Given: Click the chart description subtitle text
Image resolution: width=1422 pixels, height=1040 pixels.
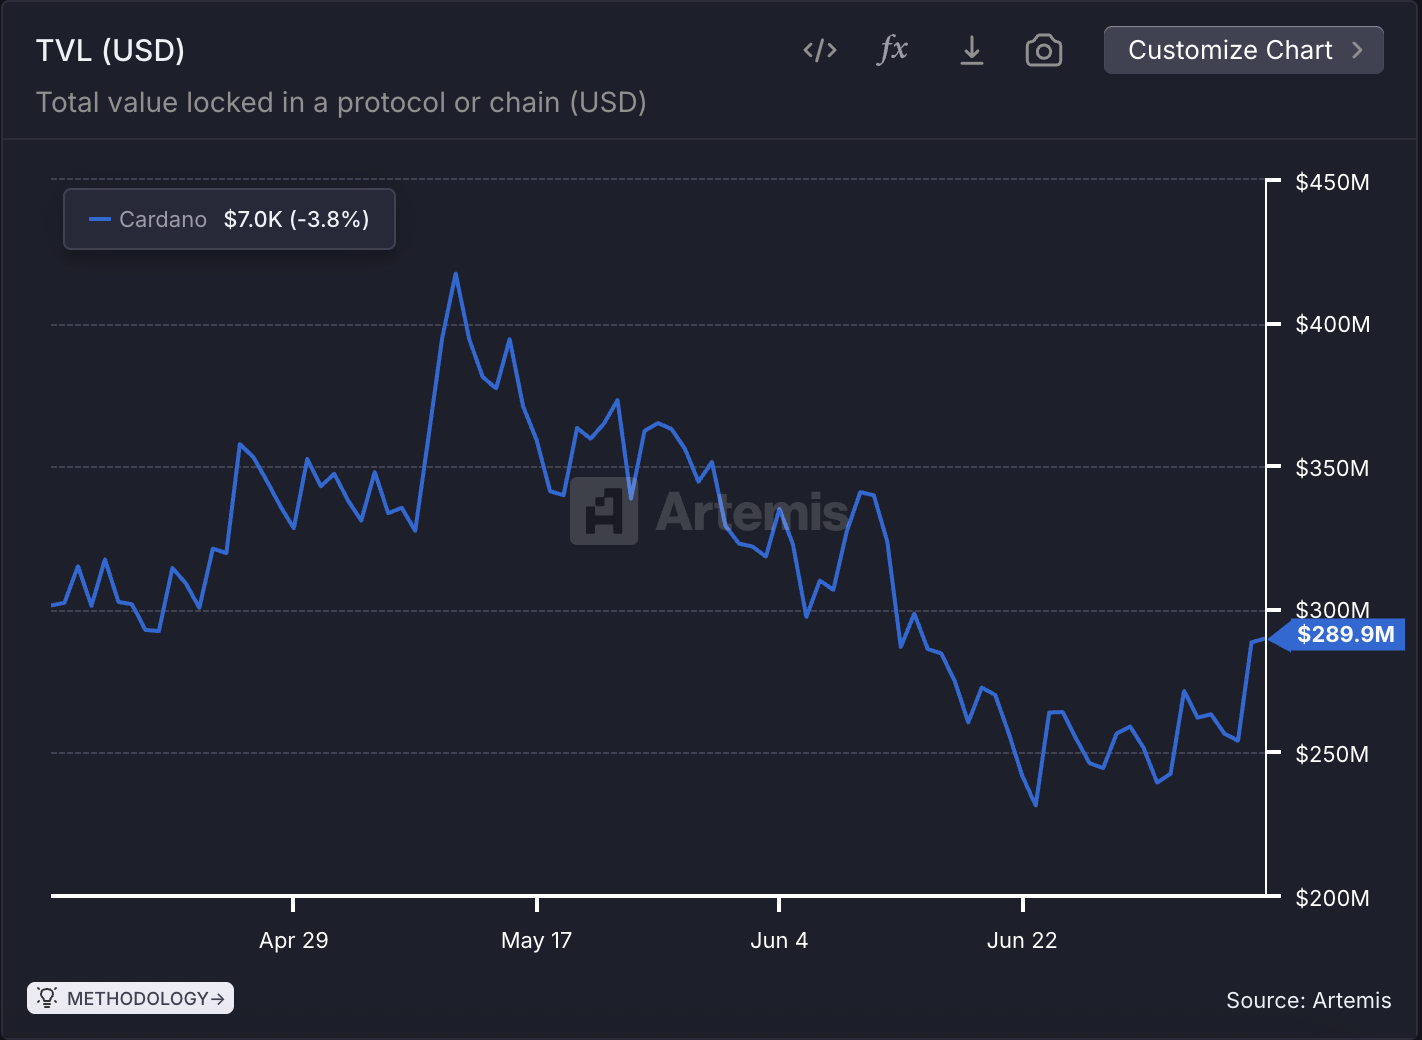Looking at the screenshot, I should coord(341,102).
